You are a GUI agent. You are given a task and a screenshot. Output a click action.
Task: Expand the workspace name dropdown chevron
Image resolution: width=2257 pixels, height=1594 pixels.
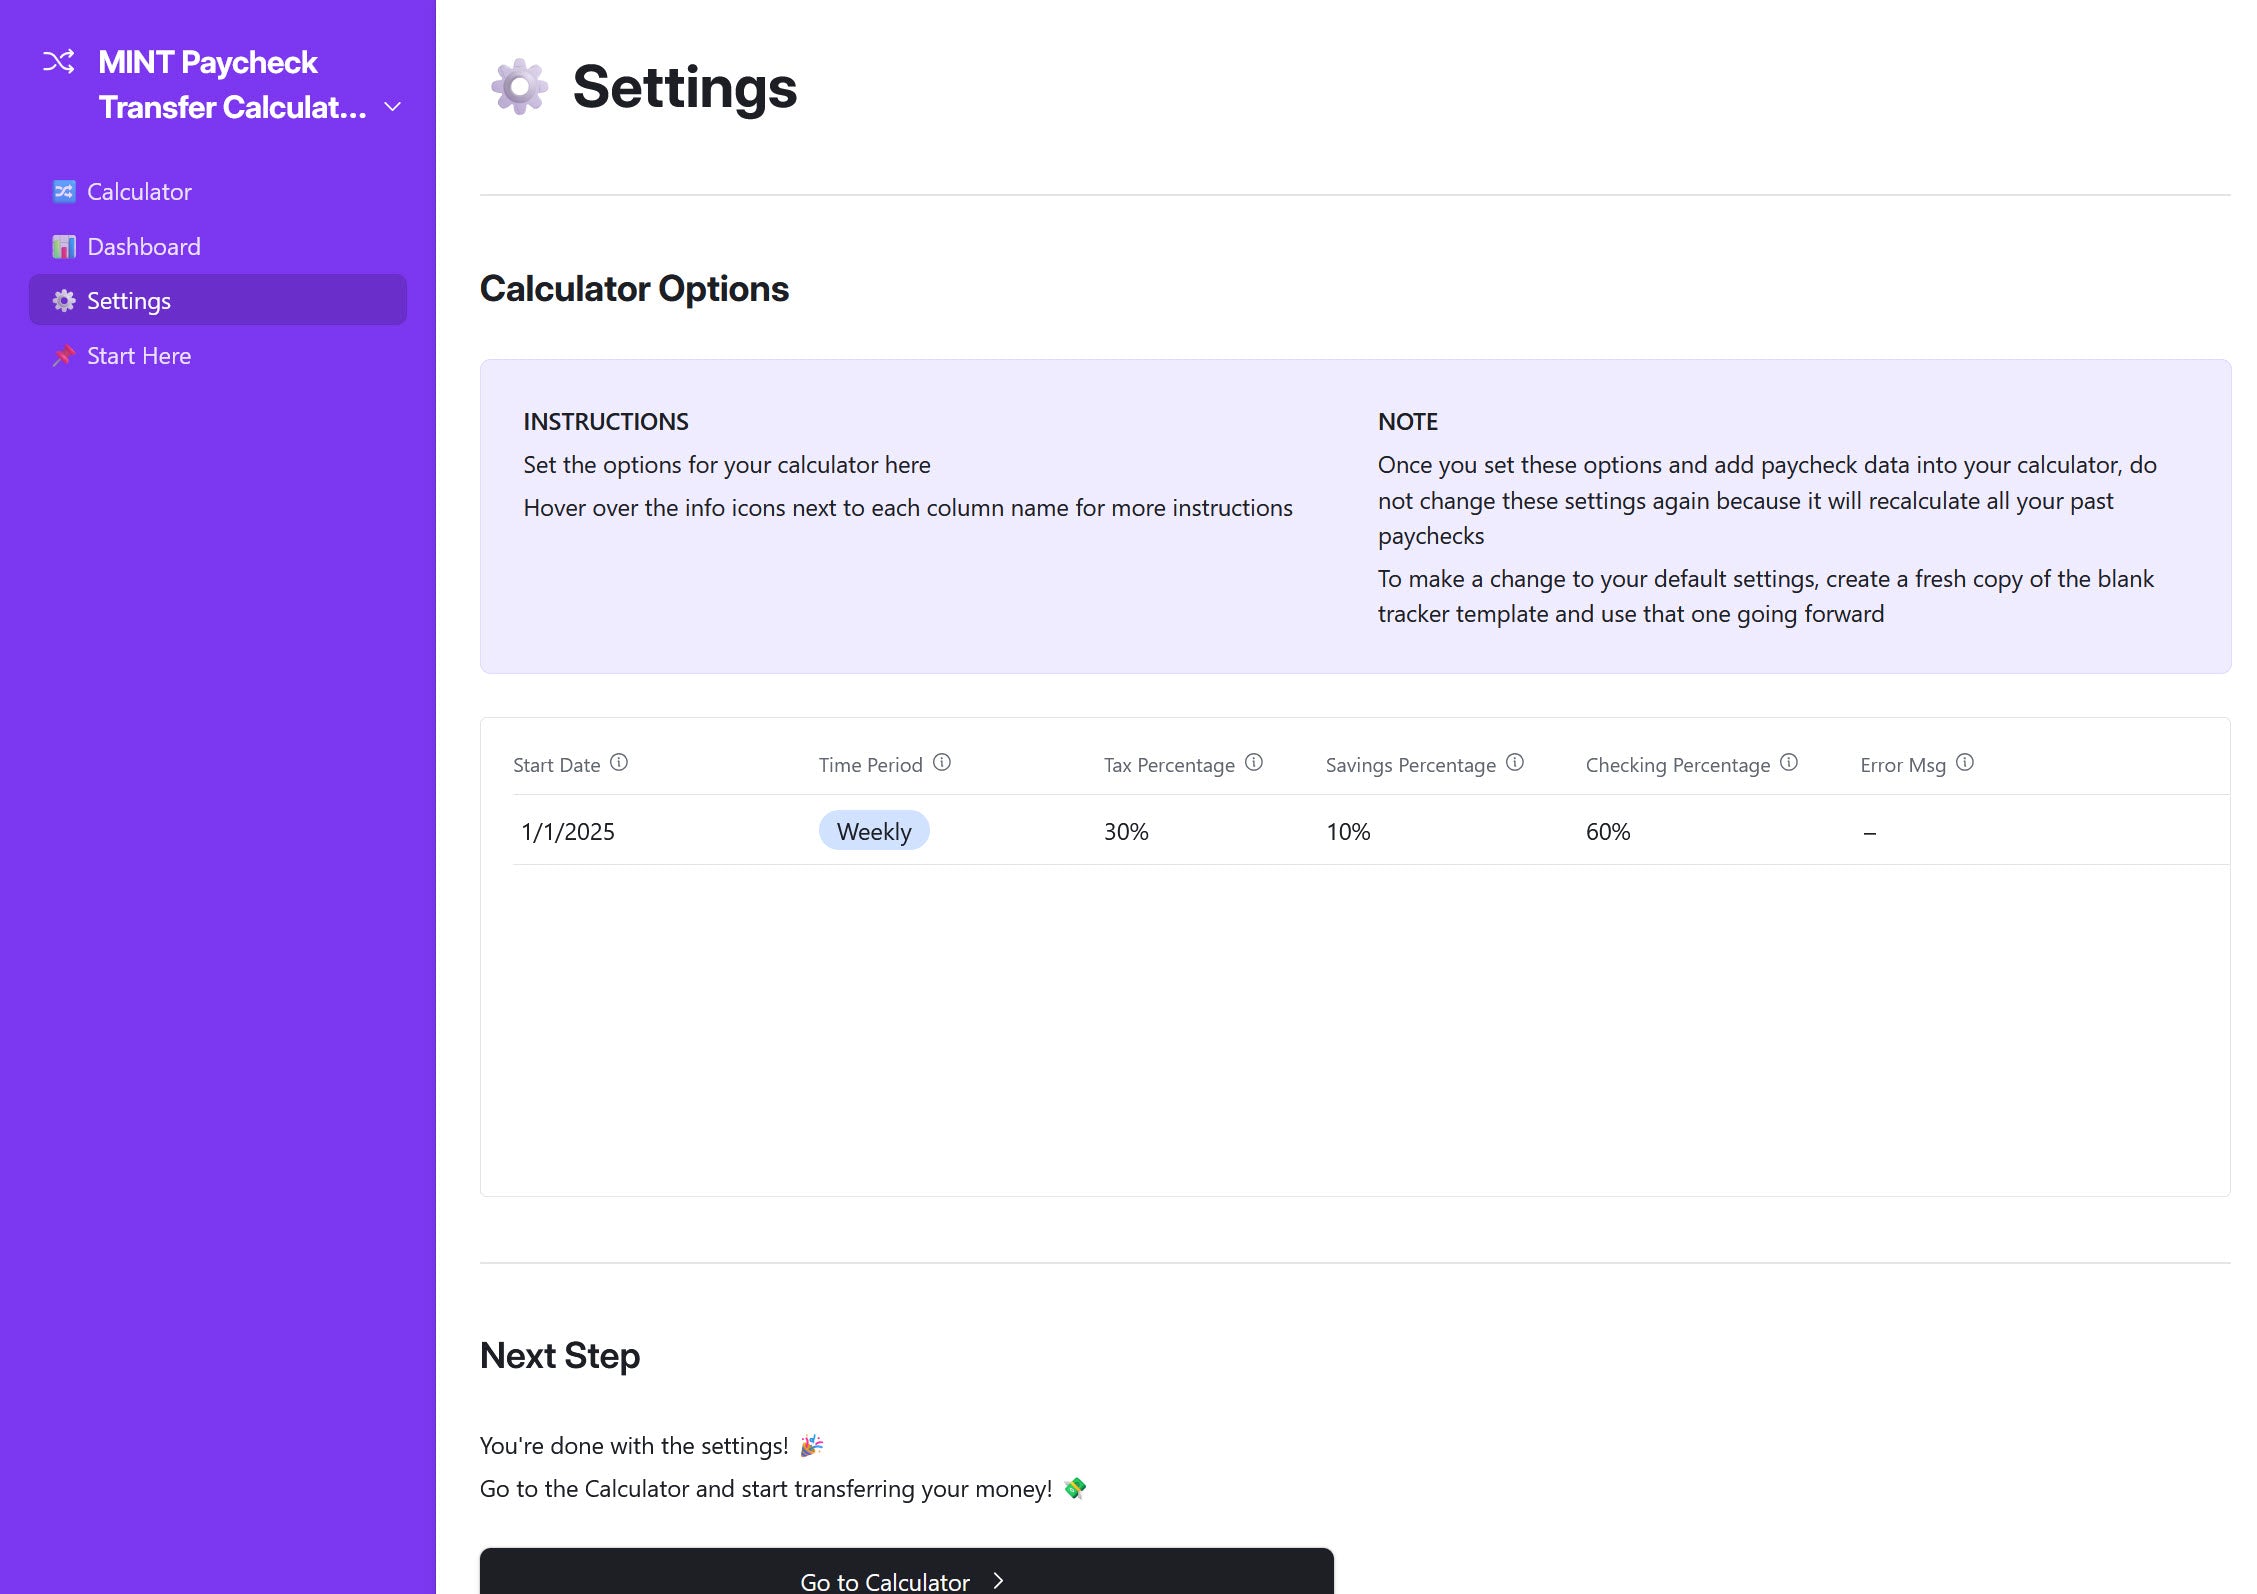(393, 107)
